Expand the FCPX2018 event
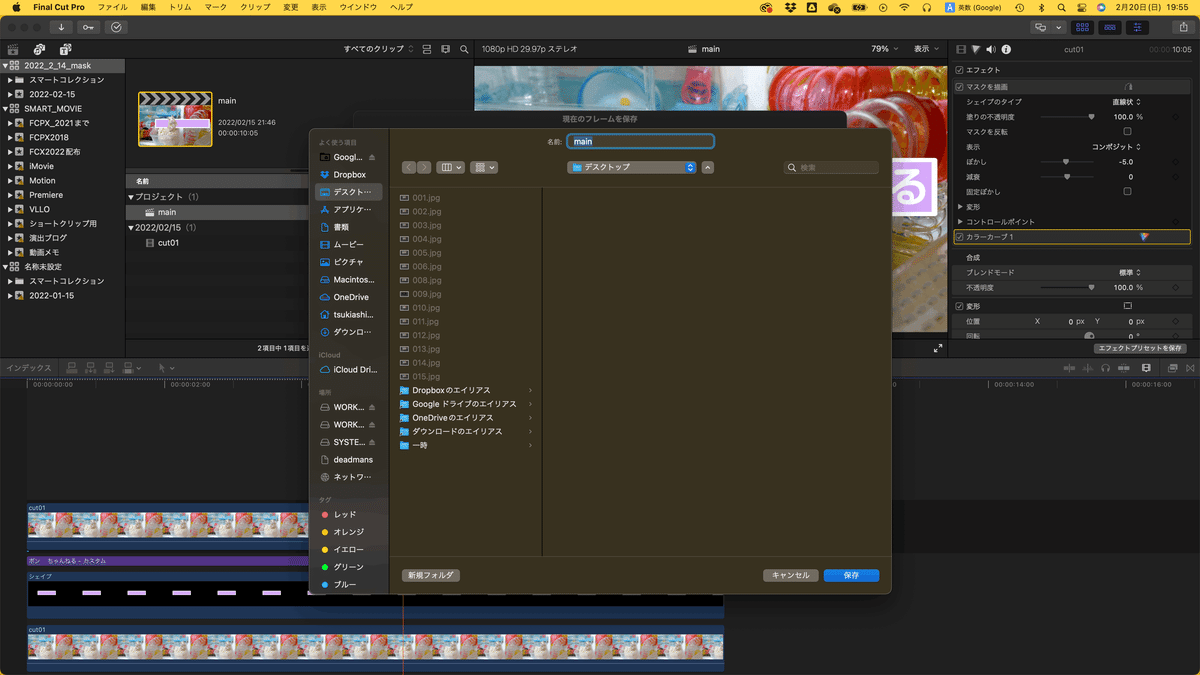 10,137
